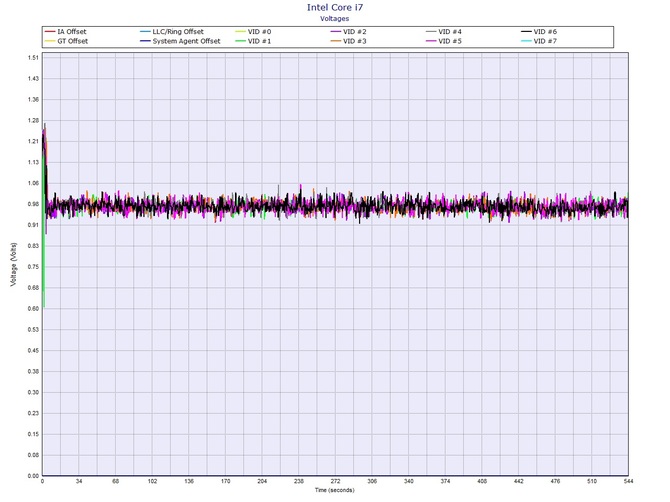
Task: Select VID #3 in the legend
Action: (x=348, y=41)
